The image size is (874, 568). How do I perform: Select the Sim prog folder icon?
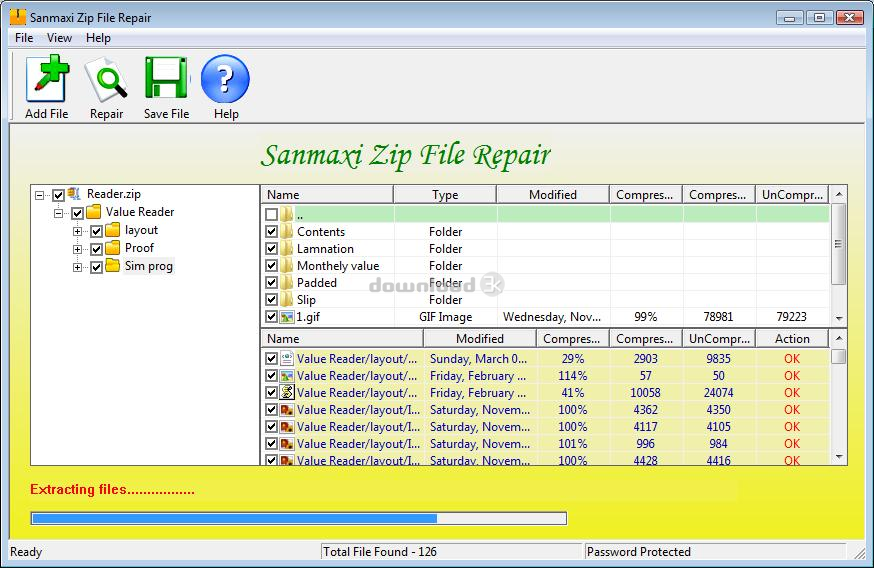[x=112, y=266]
